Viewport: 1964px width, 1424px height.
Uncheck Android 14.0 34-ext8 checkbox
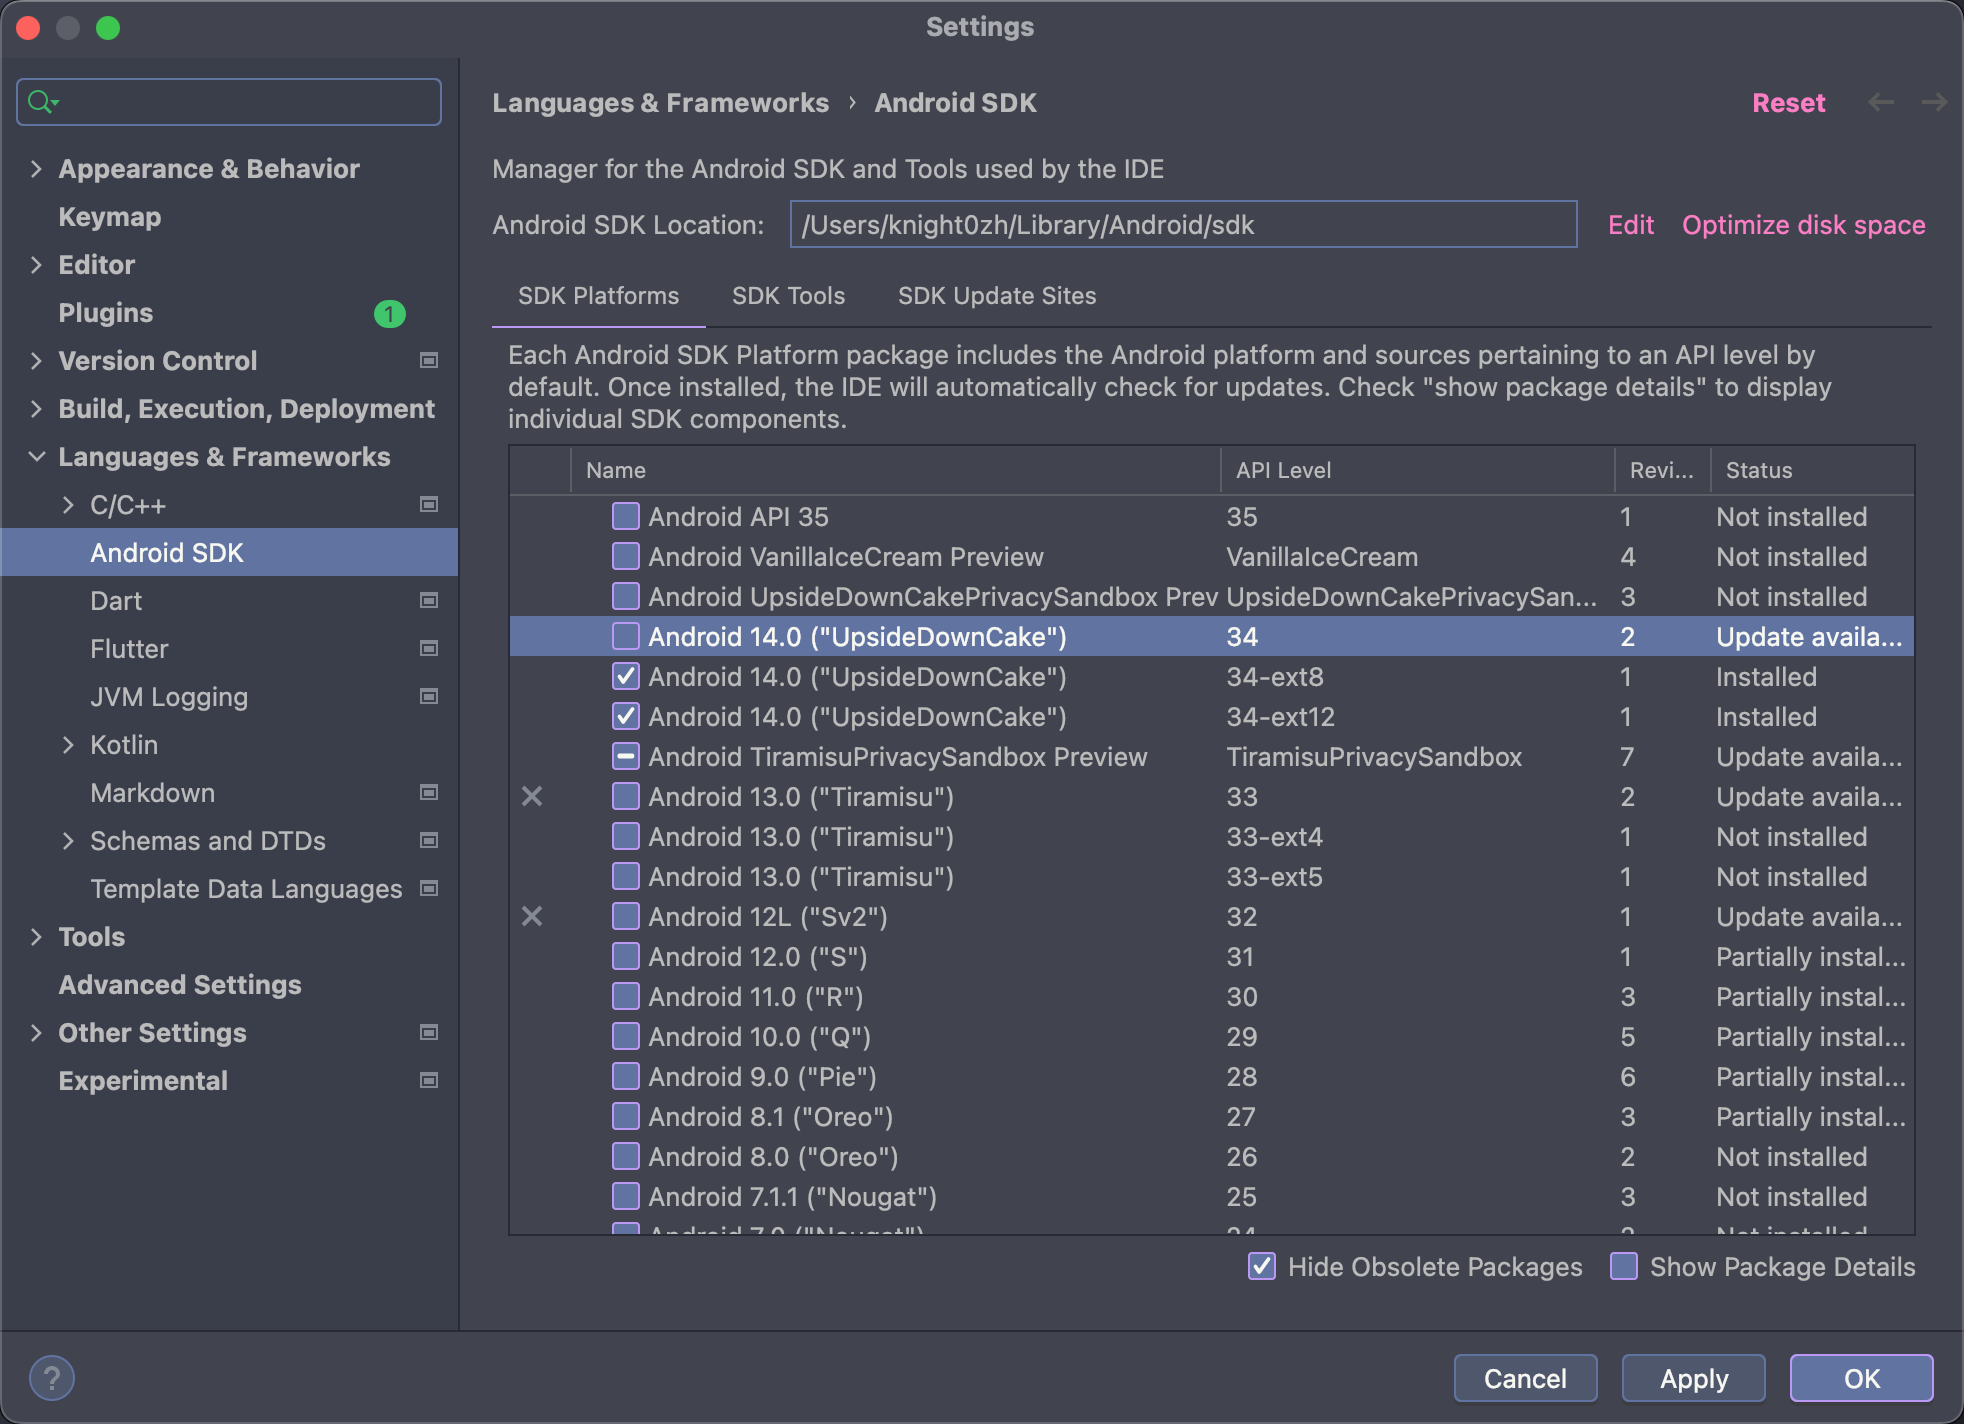coord(626,676)
